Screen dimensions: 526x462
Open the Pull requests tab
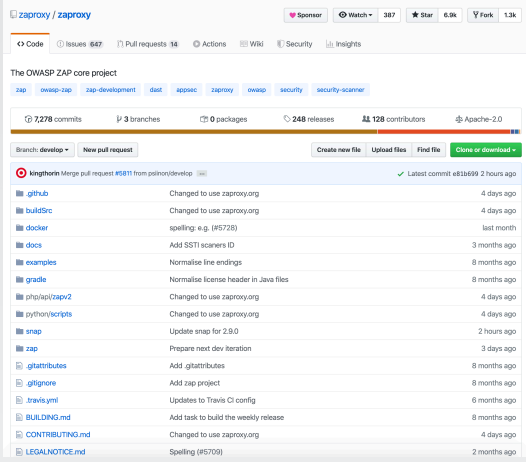pyautogui.click(x=148, y=44)
